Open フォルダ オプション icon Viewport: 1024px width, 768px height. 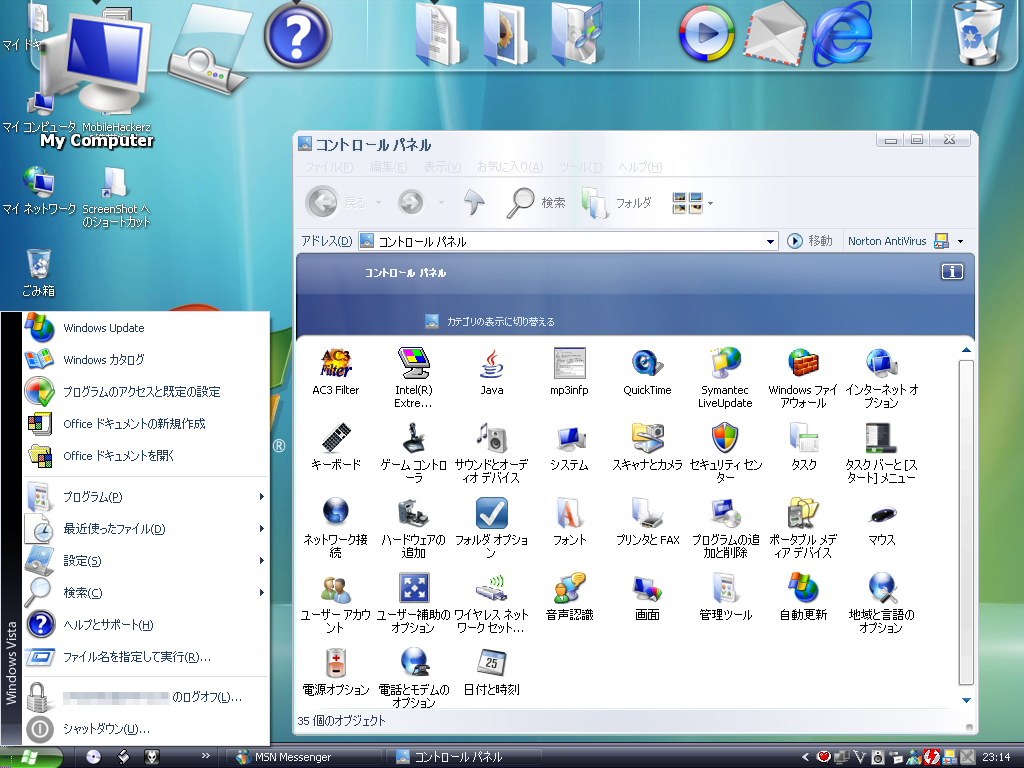click(x=491, y=513)
